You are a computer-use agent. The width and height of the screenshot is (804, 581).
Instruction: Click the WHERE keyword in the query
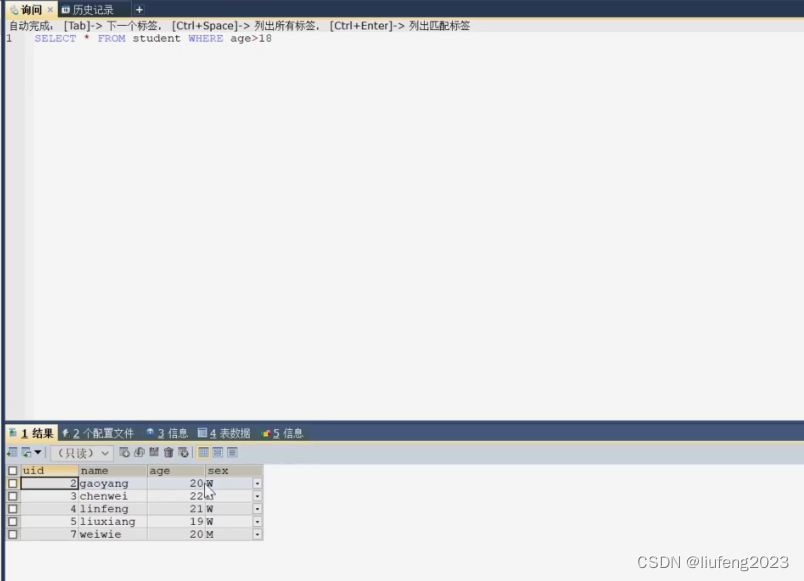pos(206,38)
